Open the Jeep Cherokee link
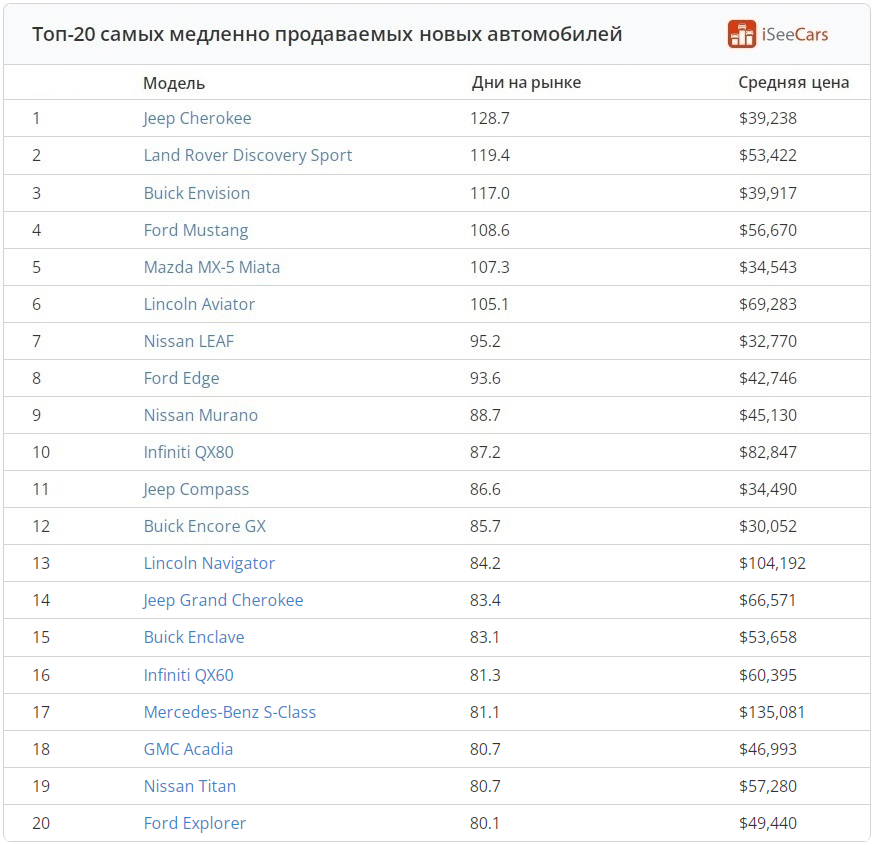Image resolution: width=875 pixels, height=845 pixels. pyautogui.click(x=197, y=118)
